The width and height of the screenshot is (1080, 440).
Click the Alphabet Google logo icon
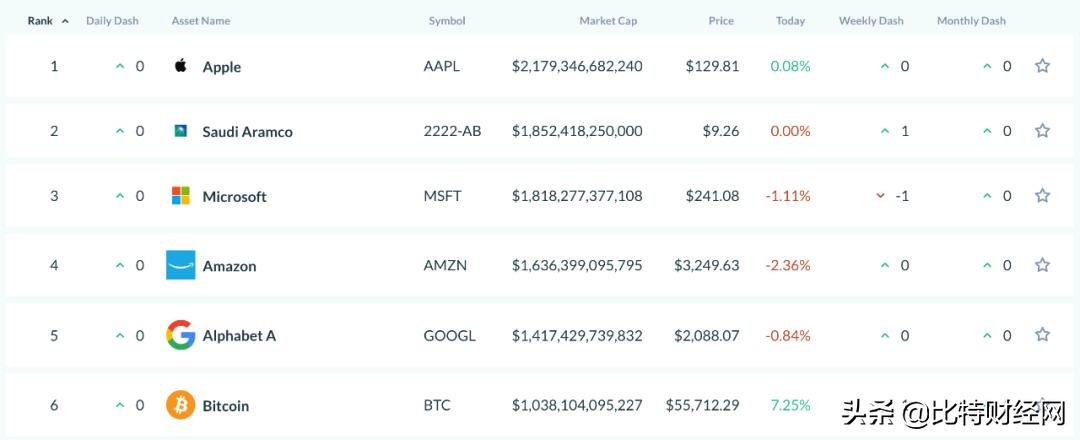[x=181, y=335]
